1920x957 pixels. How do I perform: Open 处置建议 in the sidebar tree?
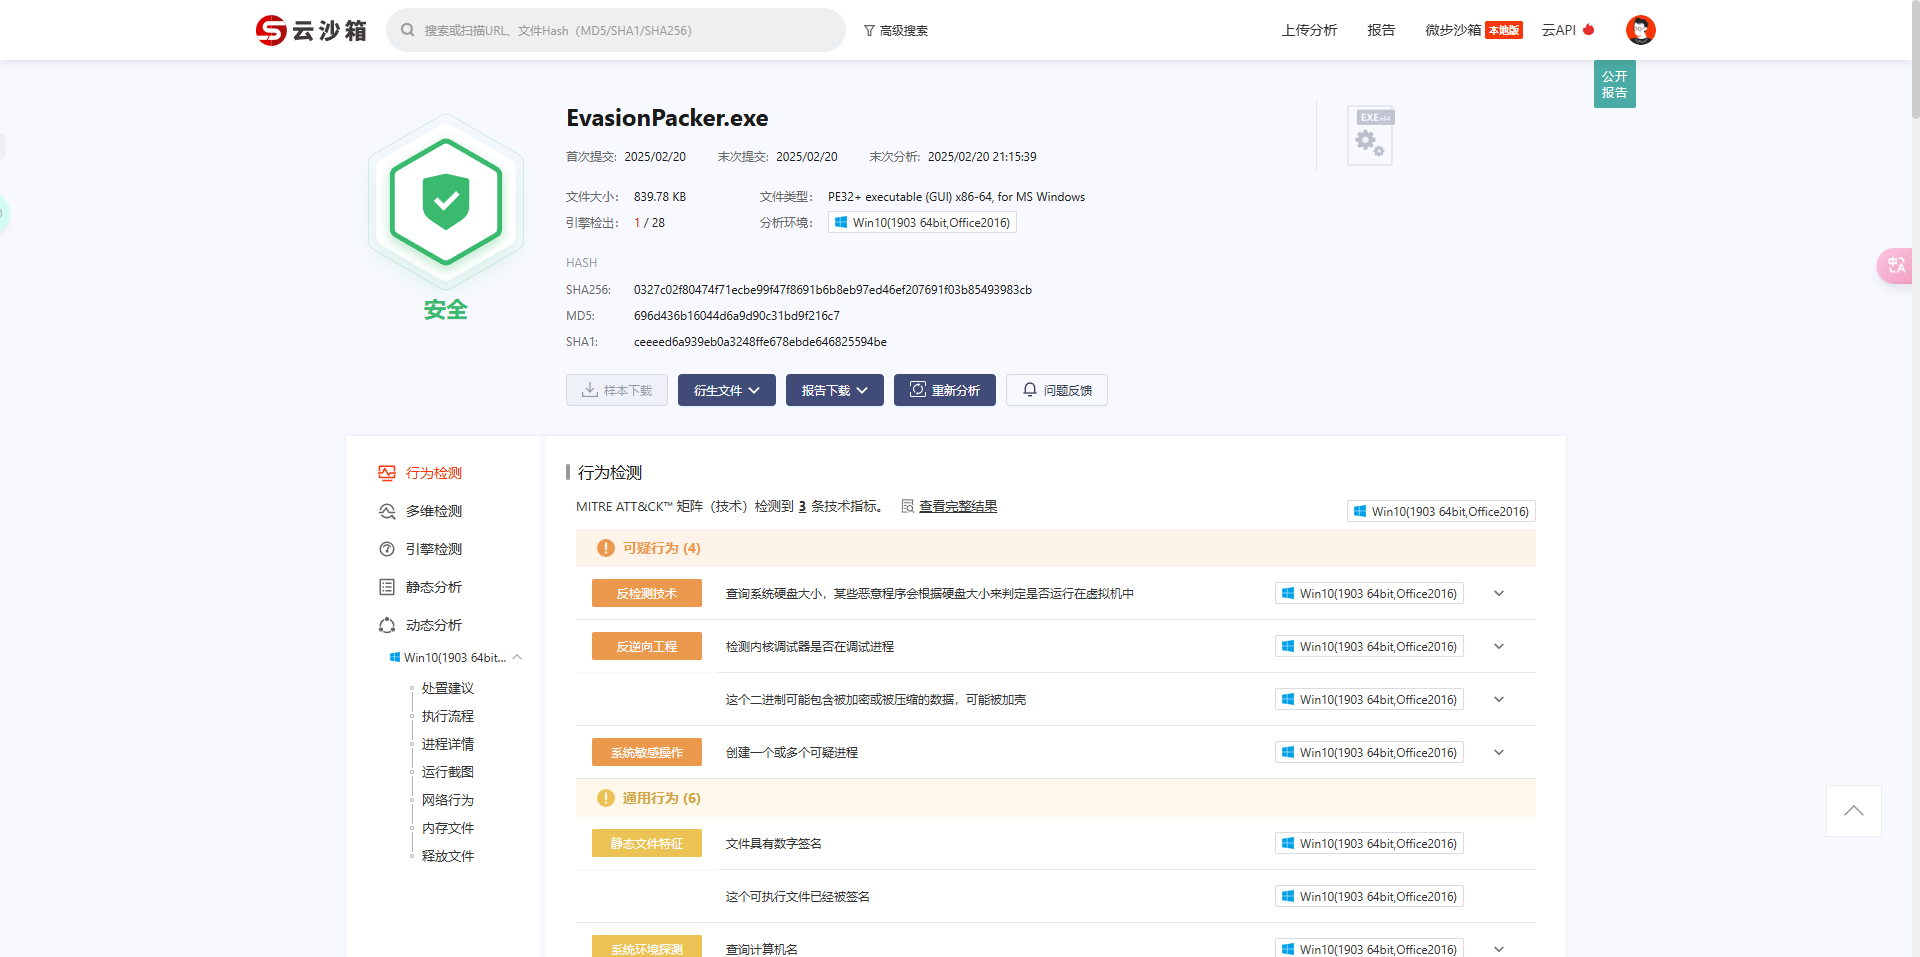pyautogui.click(x=448, y=688)
